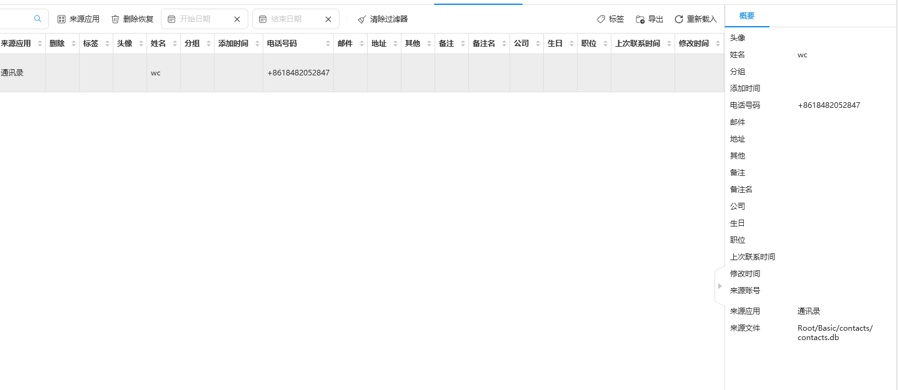Click the search magnifier icon

(x=38, y=19)
